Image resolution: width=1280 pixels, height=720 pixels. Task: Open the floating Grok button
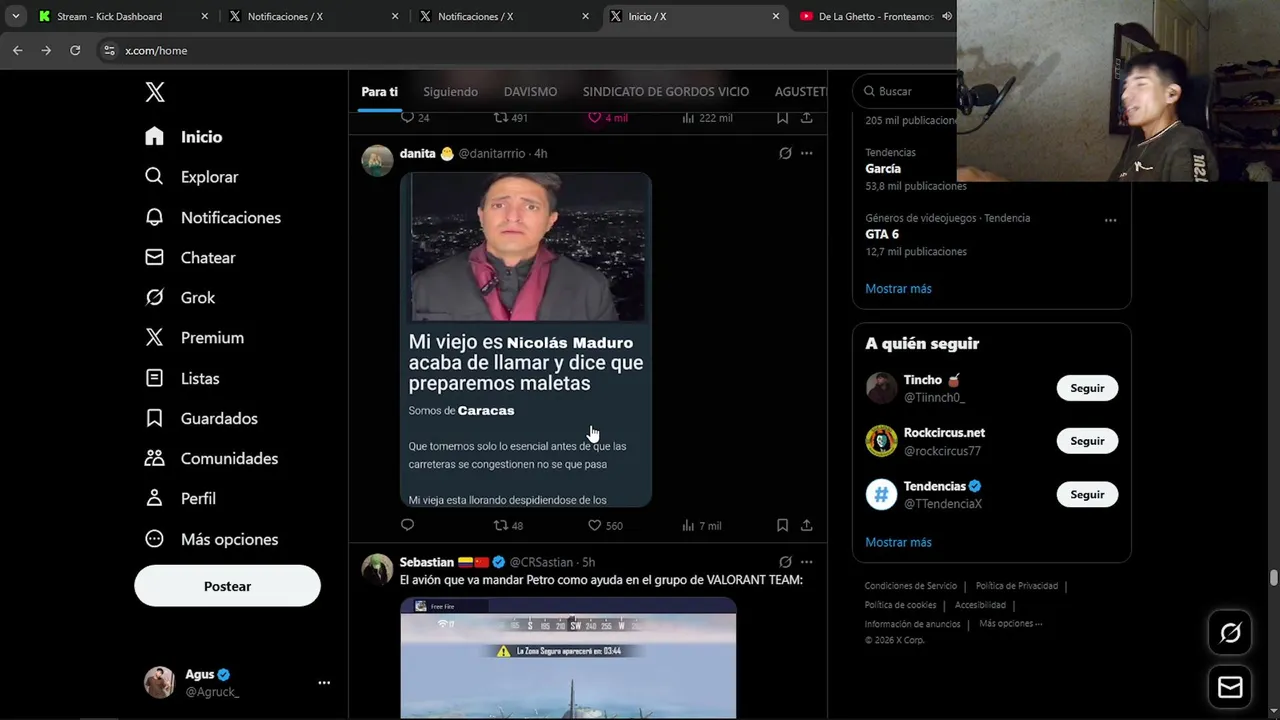click(1230, 633)
